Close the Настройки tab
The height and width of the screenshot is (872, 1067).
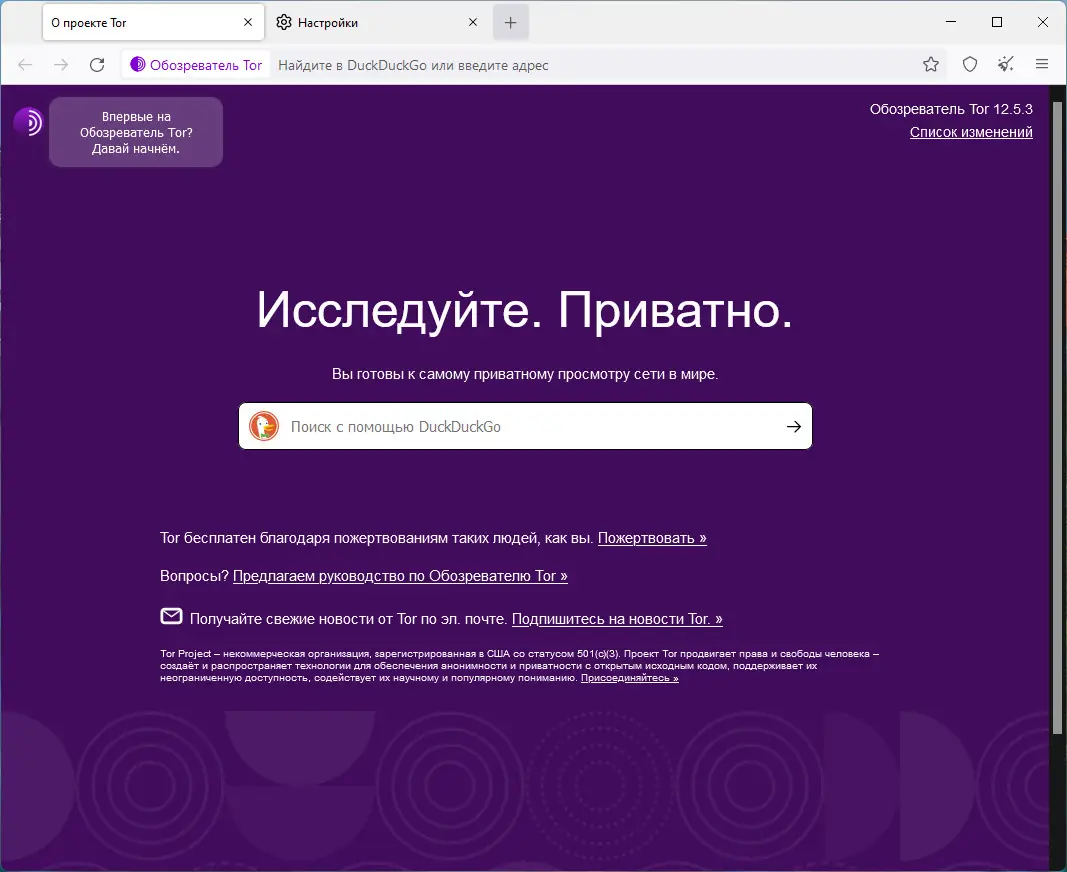[473, 22]
